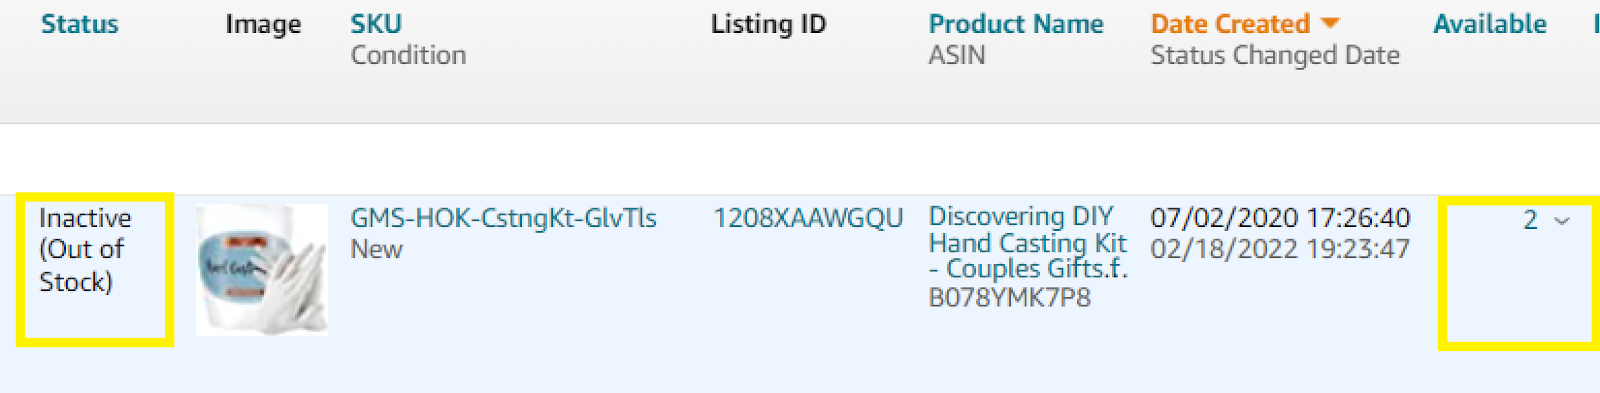Click the available quantity value 2
Image resolution: width=1600 pixels, height=393 pixels.
[x=1530, y=220]
